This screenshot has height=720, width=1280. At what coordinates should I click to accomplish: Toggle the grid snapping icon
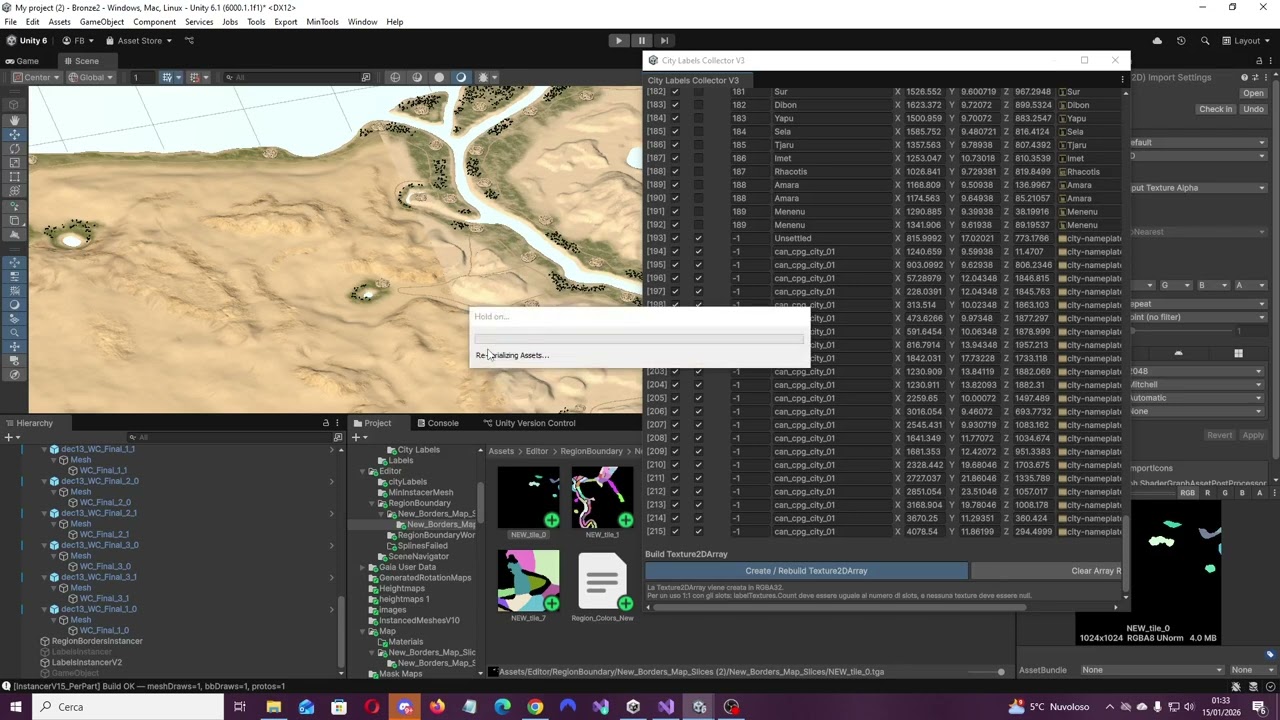pyautogui.click(x=194, y=77)
